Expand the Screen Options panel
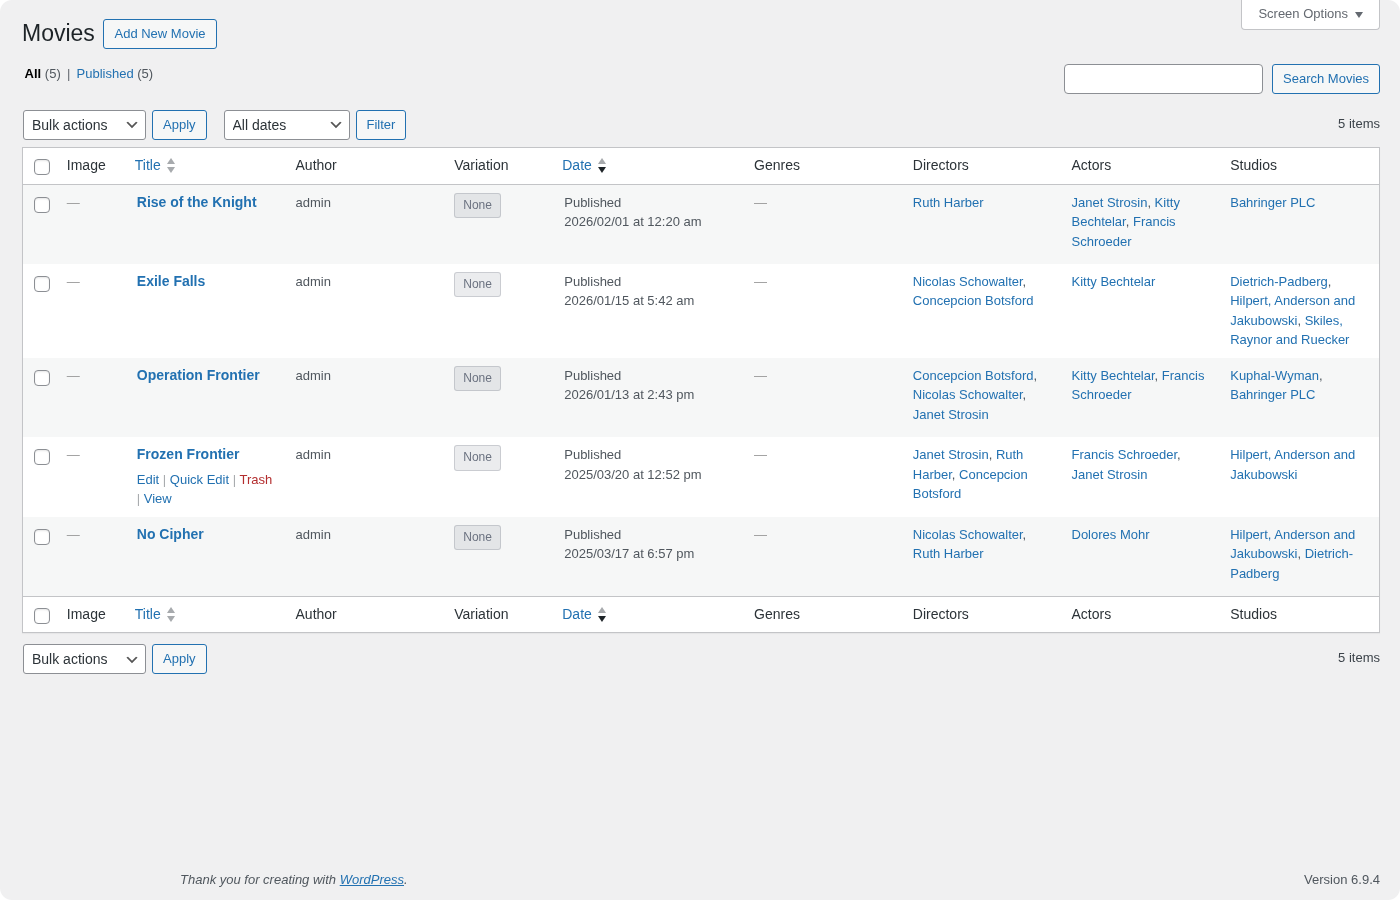Screen dimensions: 1400x900 tap(1310, 14)
